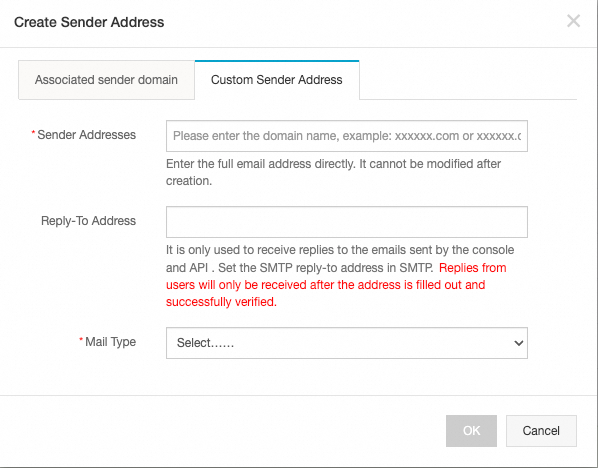598x468 pixels.
Task: Click into the Reply-To Address field
Action: coord(347,222)
